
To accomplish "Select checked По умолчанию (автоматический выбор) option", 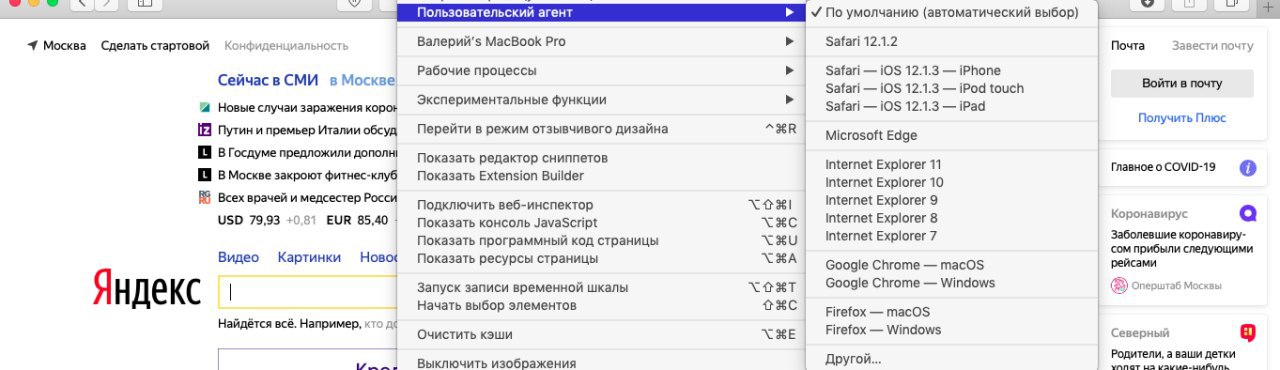I will [x=951, y=13].
